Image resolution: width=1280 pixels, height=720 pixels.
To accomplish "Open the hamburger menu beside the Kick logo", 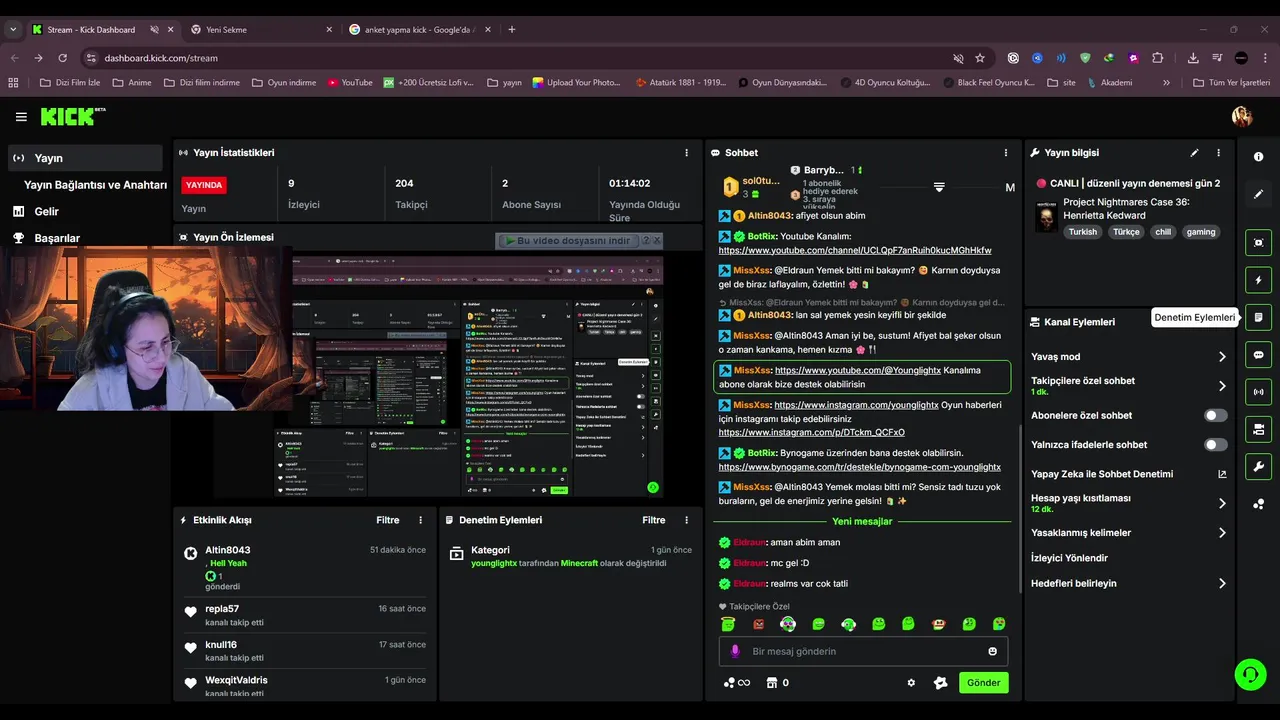I will (x=21, y=117).
